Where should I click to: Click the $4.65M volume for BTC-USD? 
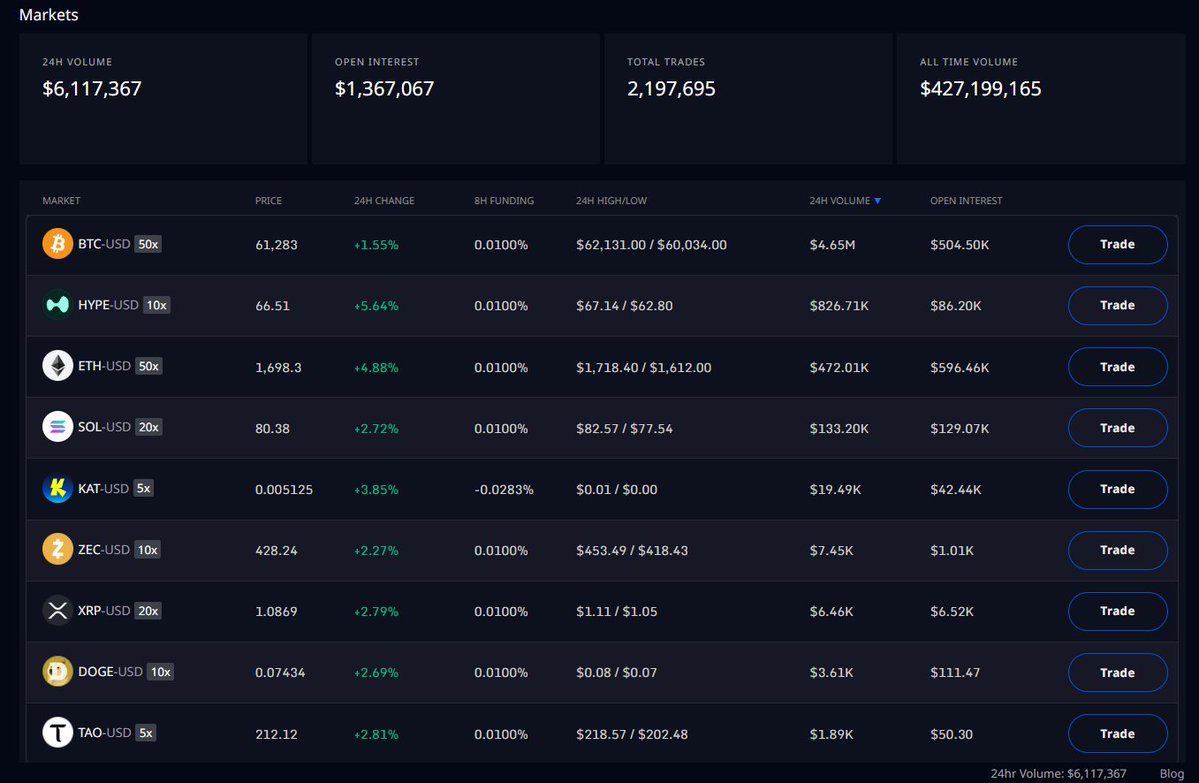pyautogui.click(x=832, y=245)
